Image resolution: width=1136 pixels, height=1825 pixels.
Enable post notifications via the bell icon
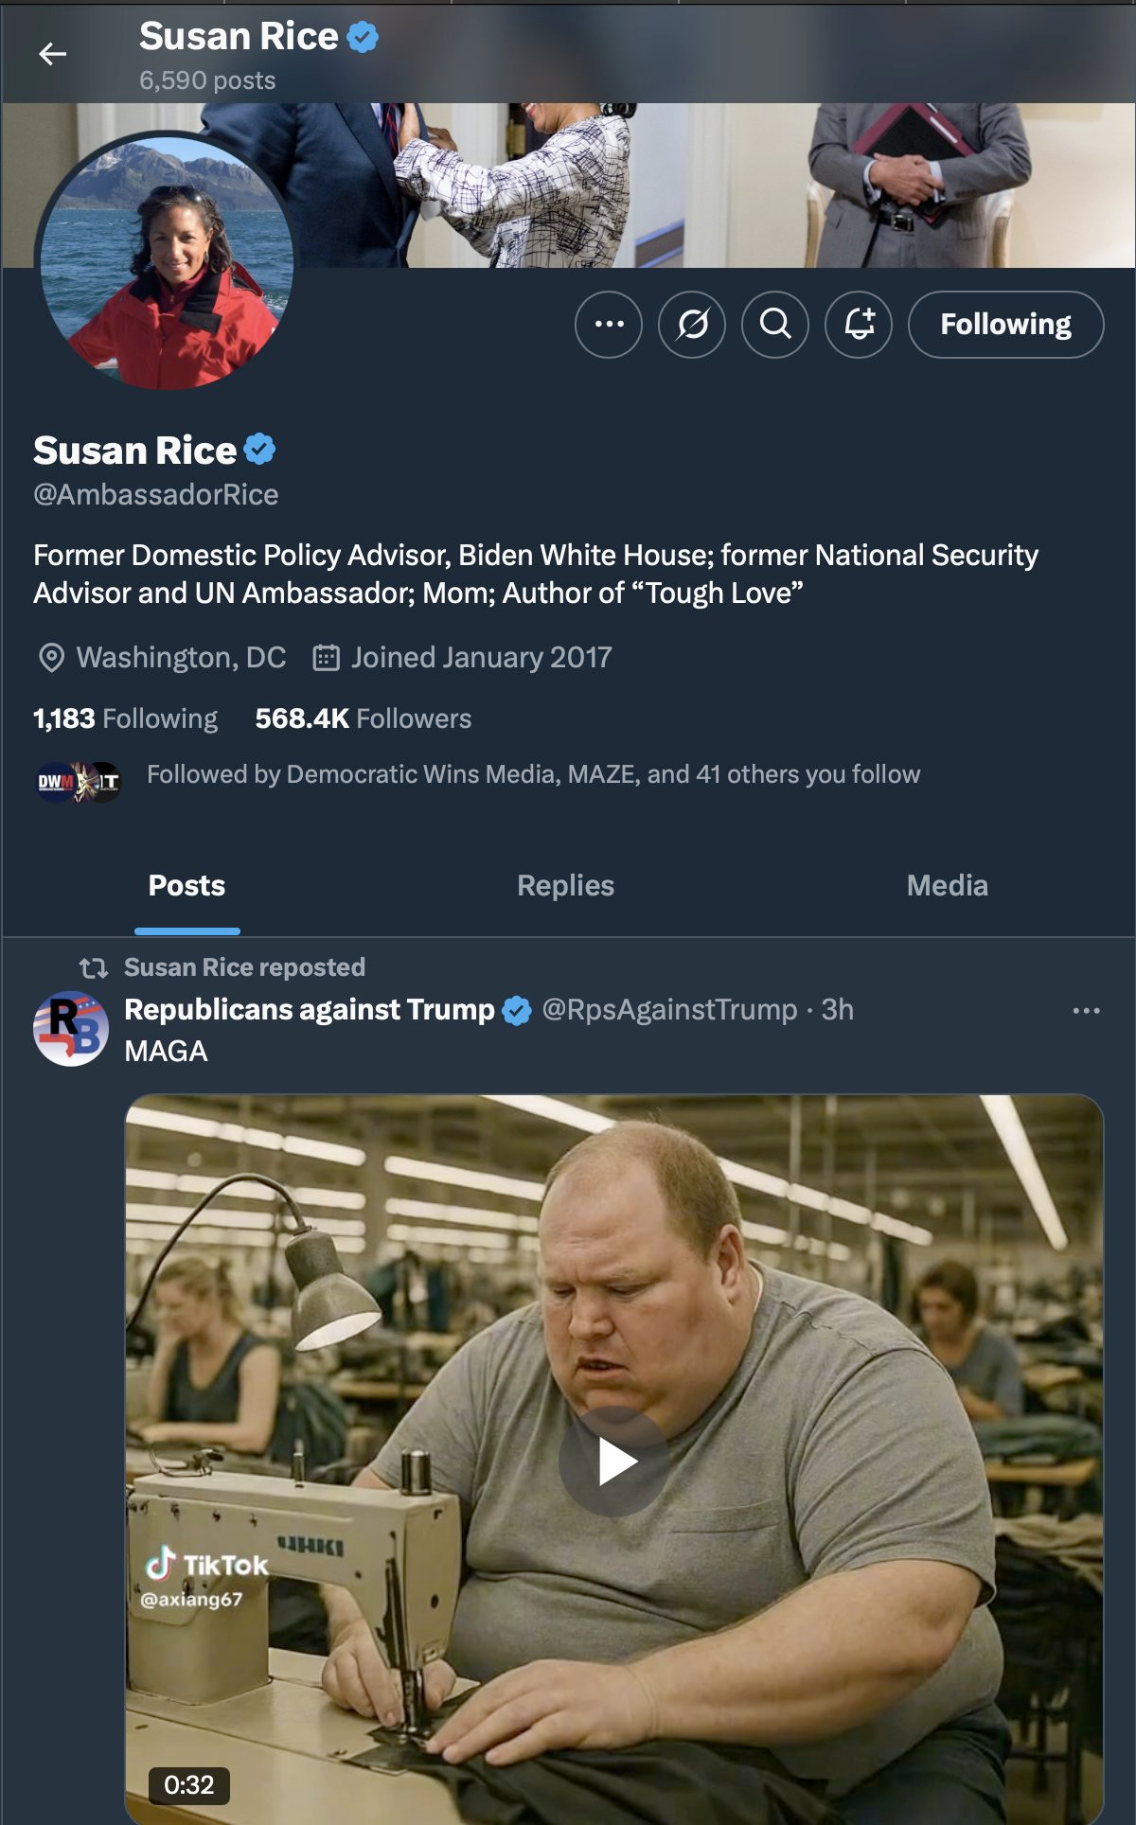(x=856, y=324)
